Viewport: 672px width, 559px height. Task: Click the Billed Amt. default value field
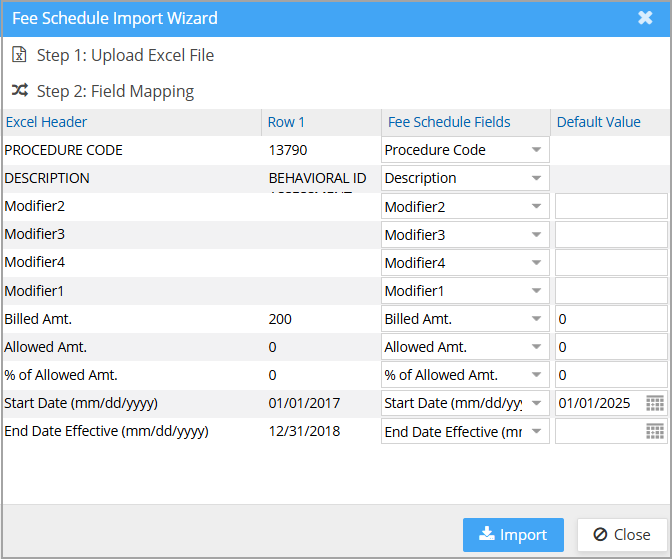[x=610, y=319]
